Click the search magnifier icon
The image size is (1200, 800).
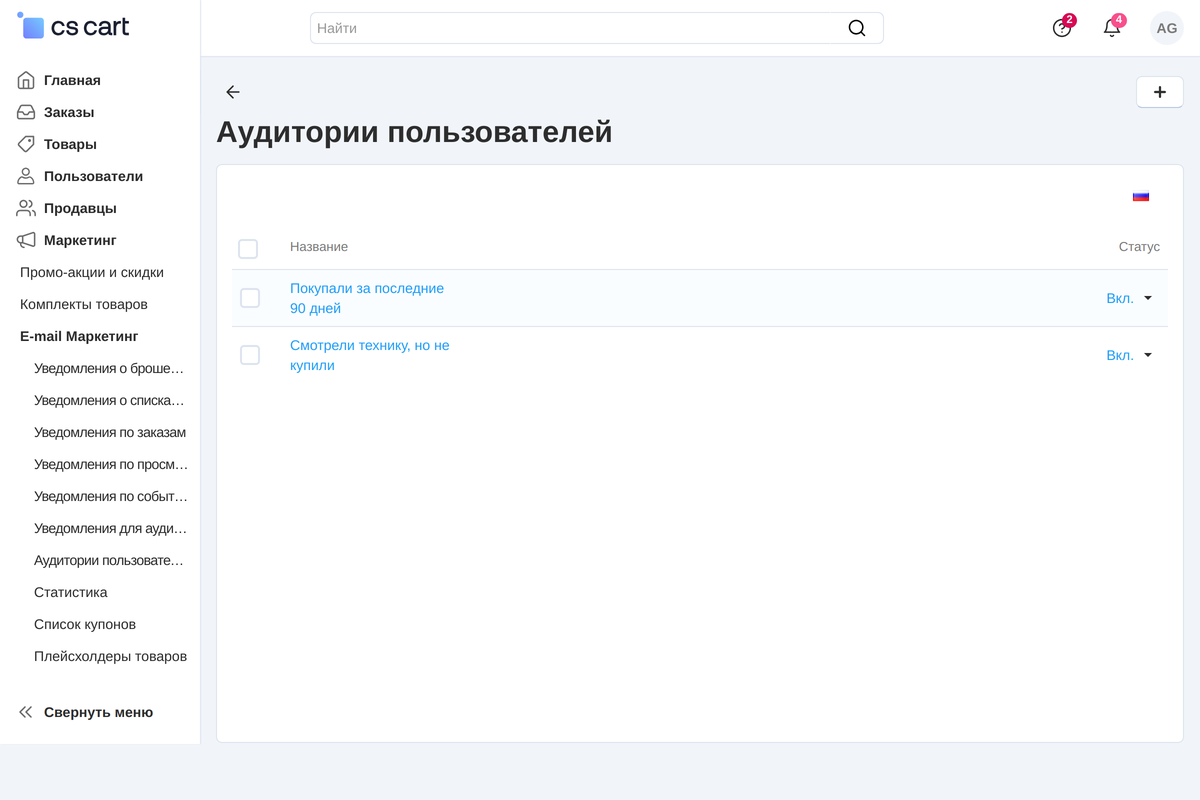(x=857, y=28)
